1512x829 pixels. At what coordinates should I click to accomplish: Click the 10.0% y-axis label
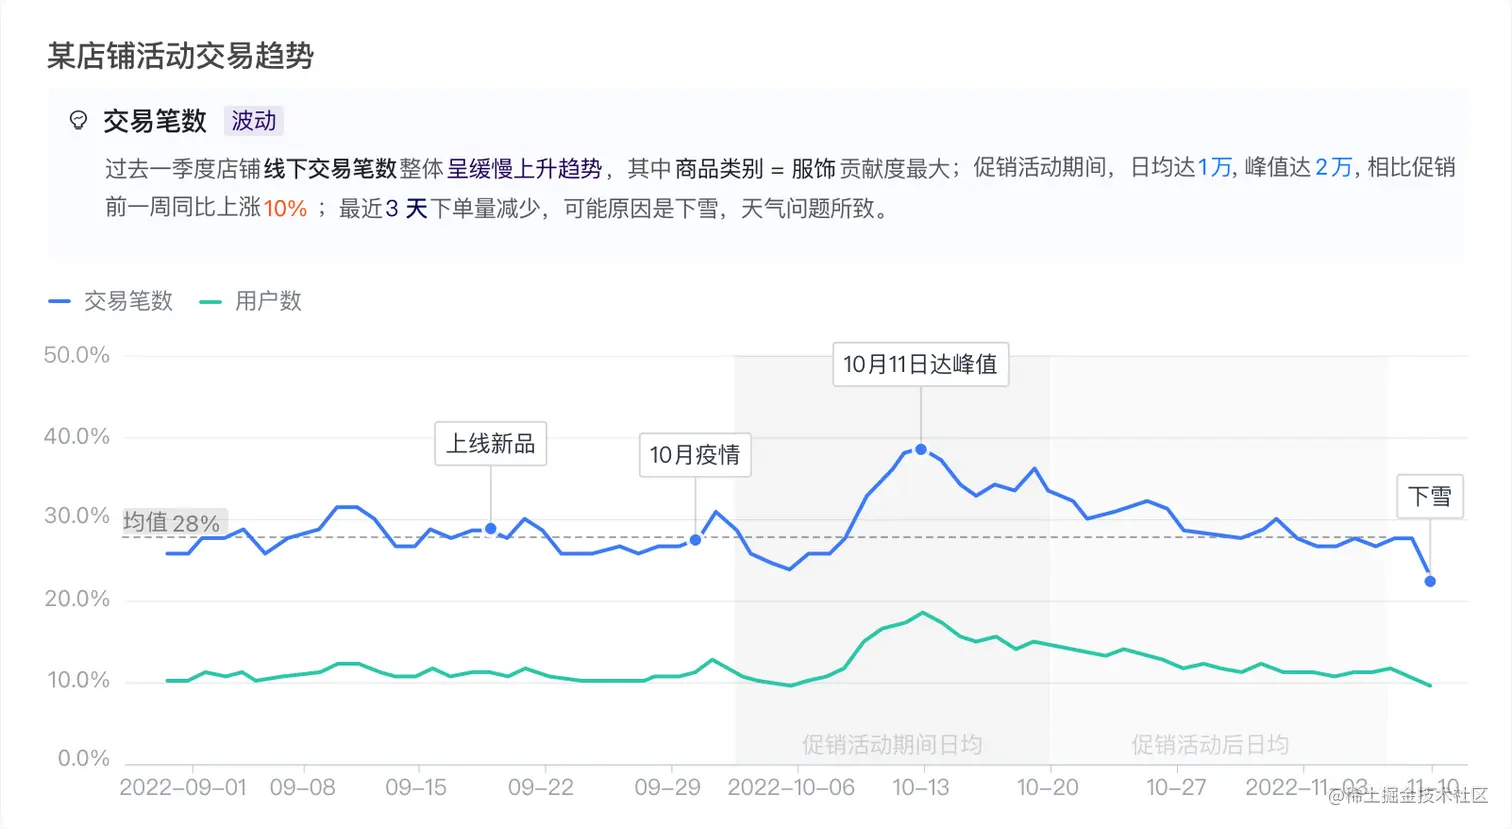tap(78, 680)
